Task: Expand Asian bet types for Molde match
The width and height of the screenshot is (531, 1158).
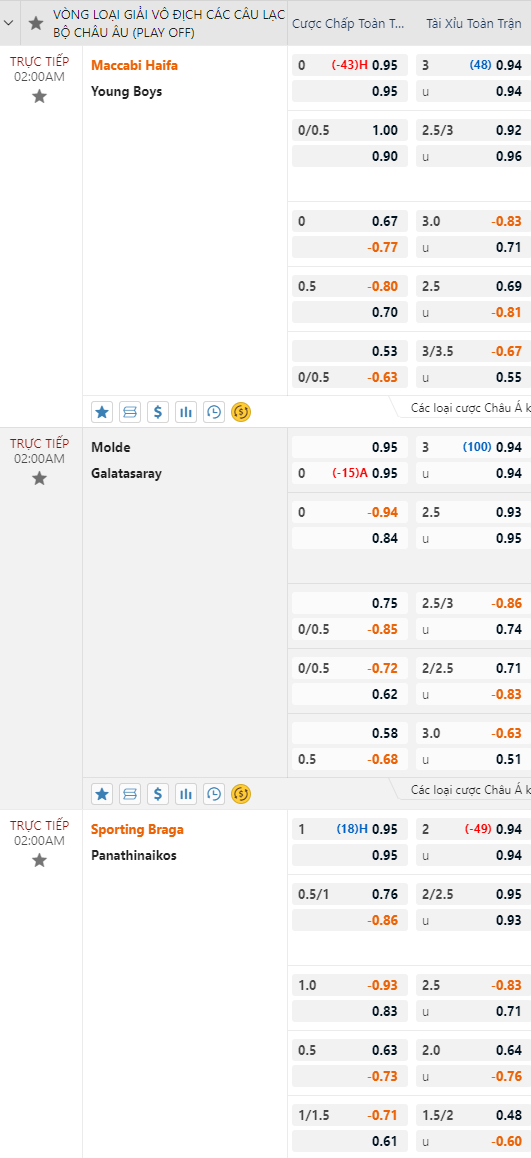Action: [467, 789]
